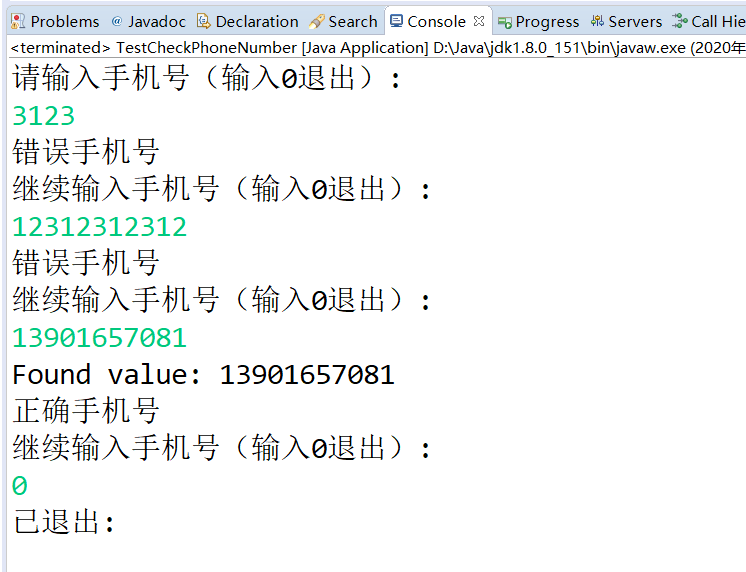This screenshot has width=746, height=572.
Task: Click the Servers tab icon
Action: coord(597,21)
